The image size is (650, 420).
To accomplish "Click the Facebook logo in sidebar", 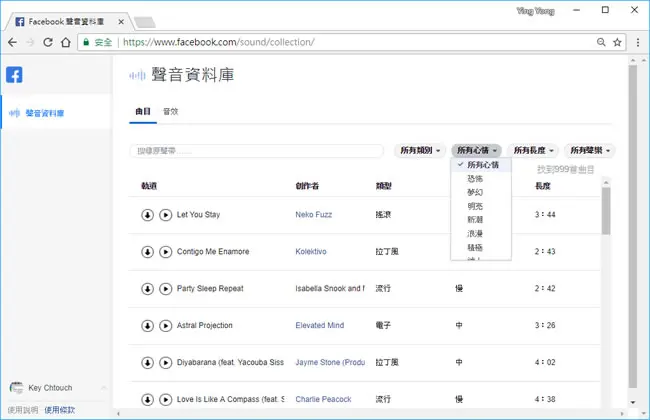I will pyautogui.click(x=14, y=75).
